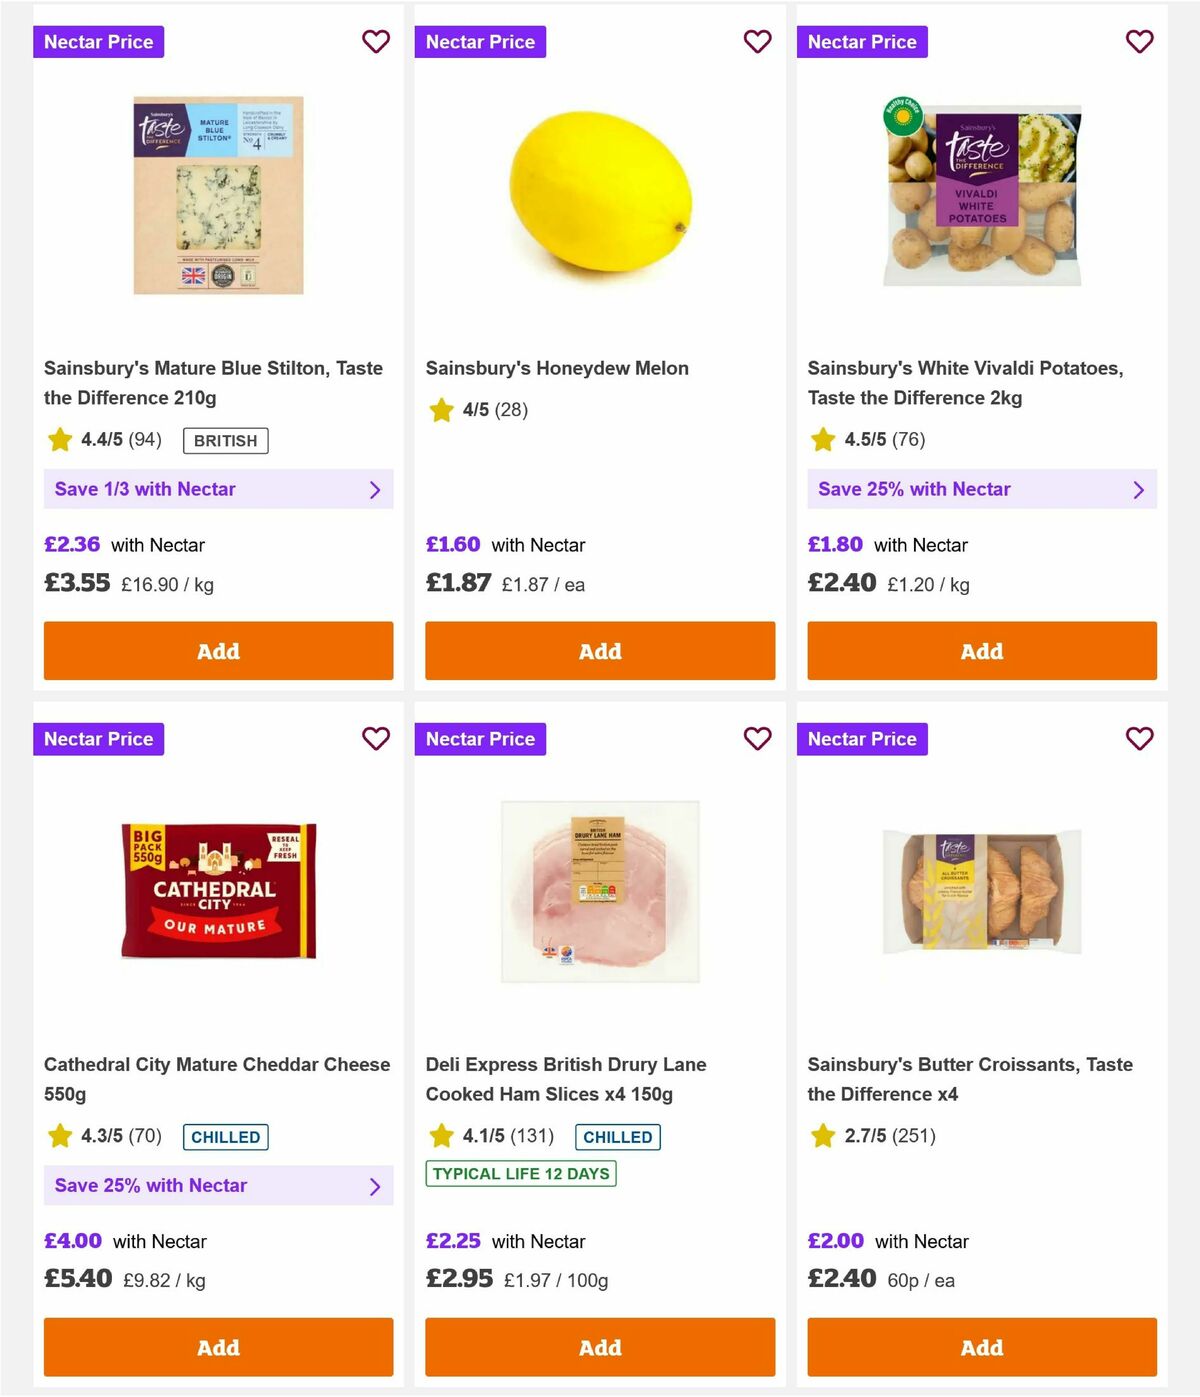Favourite the Drury Lane Cooked Ham Slices
1200x1397 pixels.
coord(758,739)
